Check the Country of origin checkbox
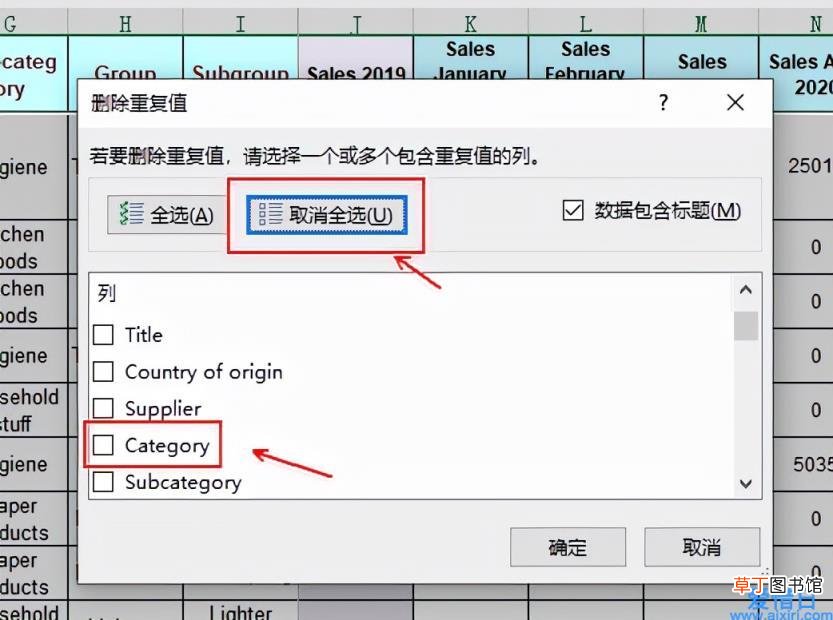Screen dimensions: 833x620 pos(103,372)
